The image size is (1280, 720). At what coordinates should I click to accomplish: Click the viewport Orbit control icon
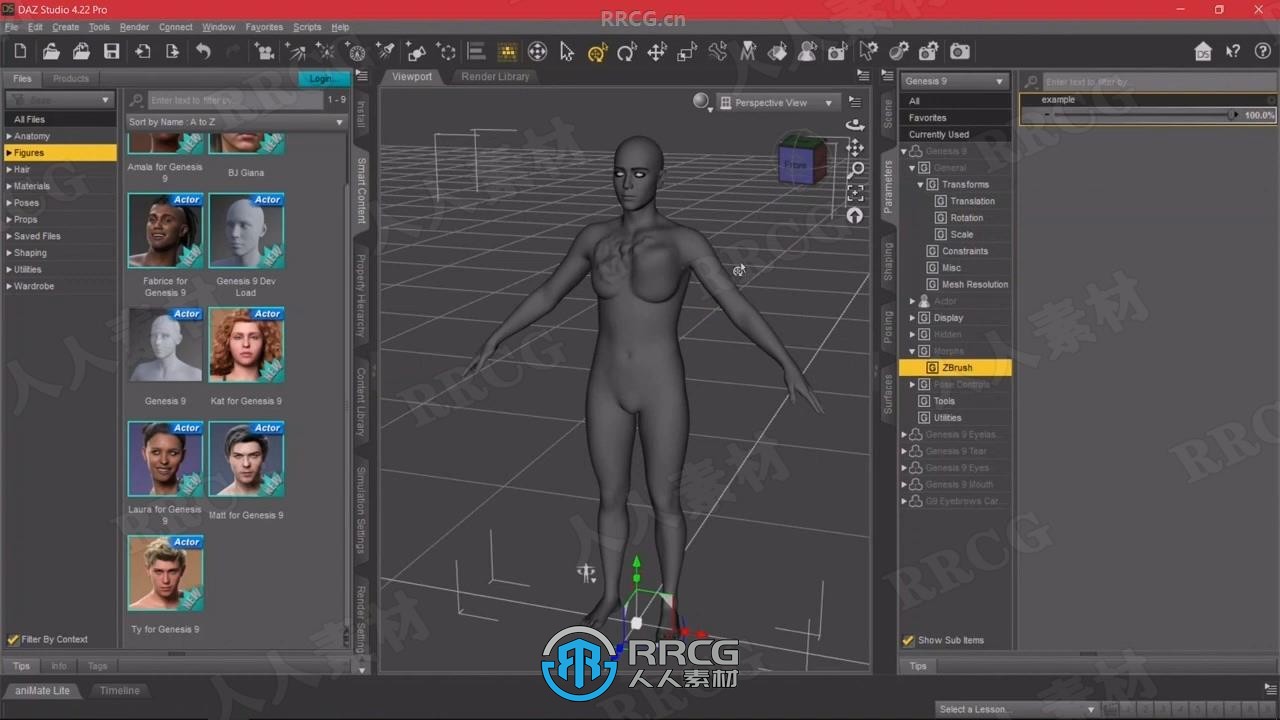point(855,124)
